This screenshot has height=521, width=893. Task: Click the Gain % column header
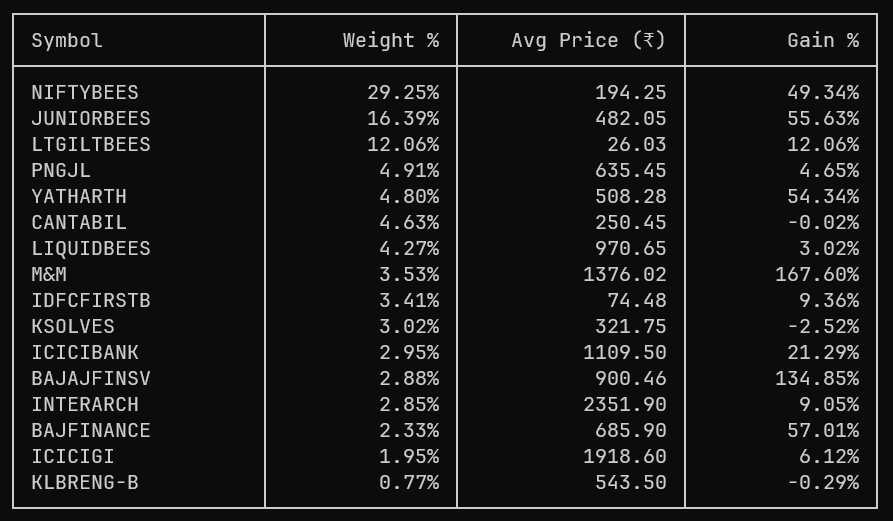822,41
